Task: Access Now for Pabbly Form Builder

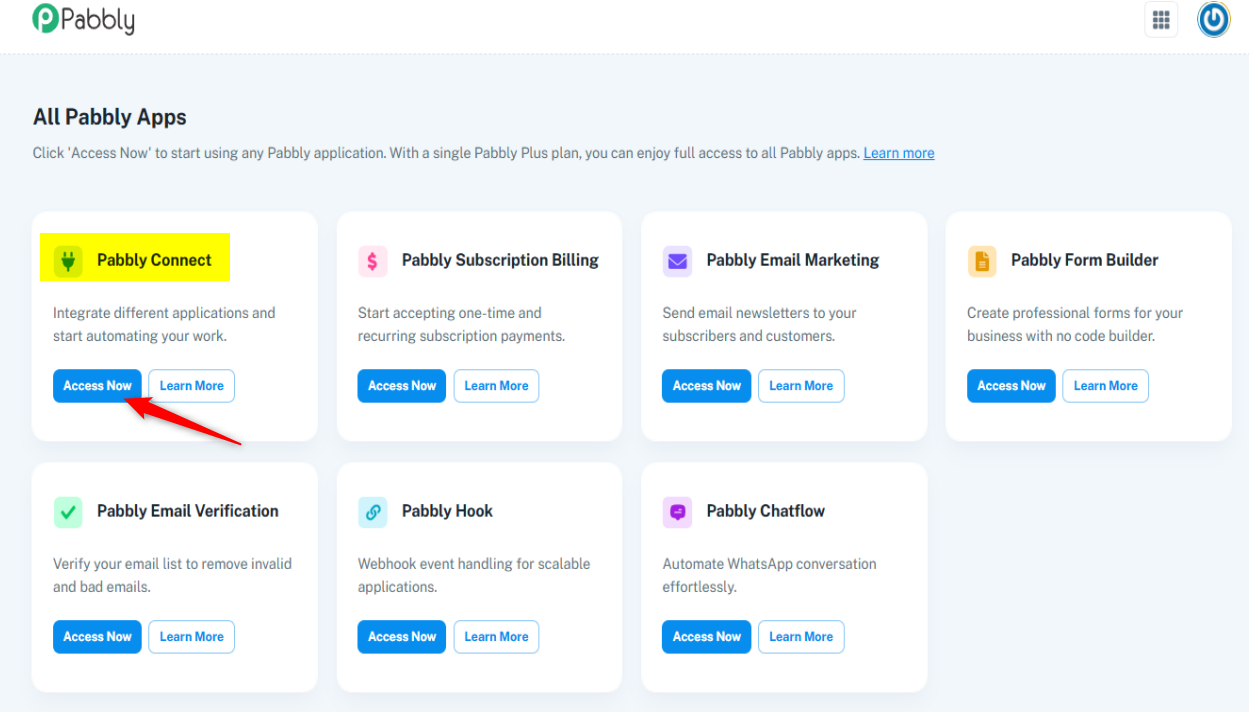Action: [x=1011, y=386]
